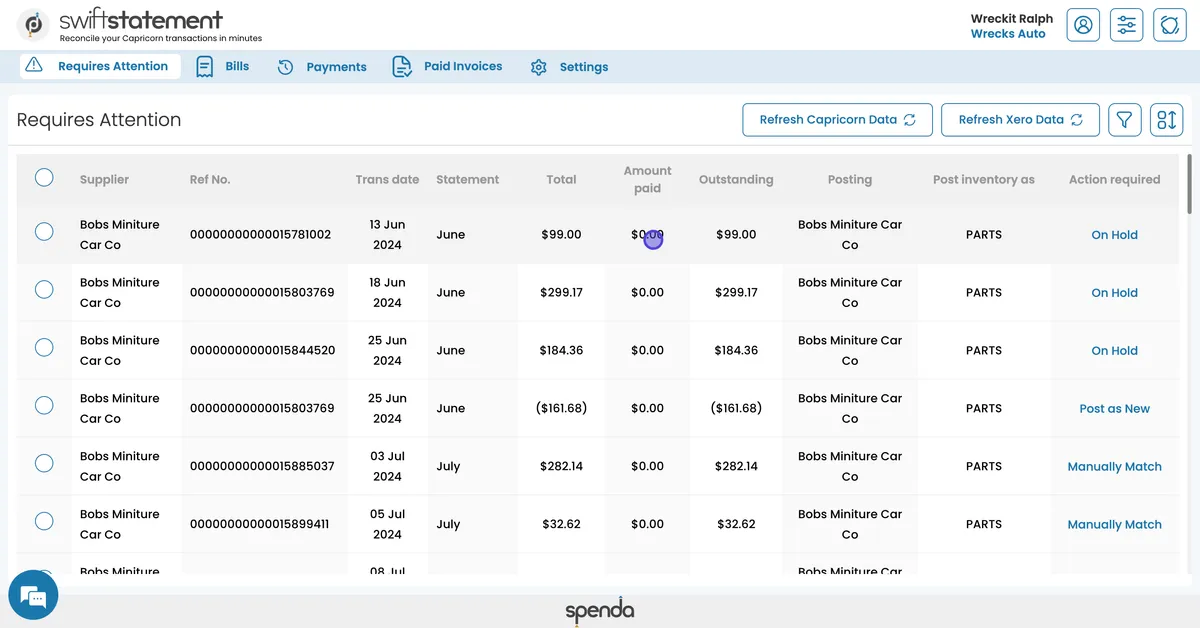1200x628 pixels.
Task: Open the user profile icon top right
Action: pos(1082,25)
